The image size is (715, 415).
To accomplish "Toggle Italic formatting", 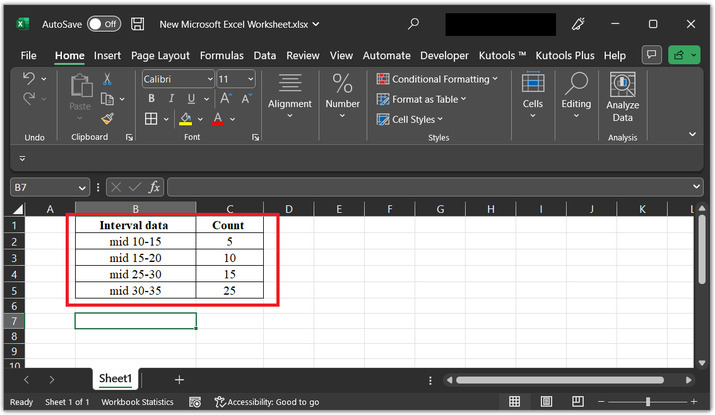I will click(170, 99).
